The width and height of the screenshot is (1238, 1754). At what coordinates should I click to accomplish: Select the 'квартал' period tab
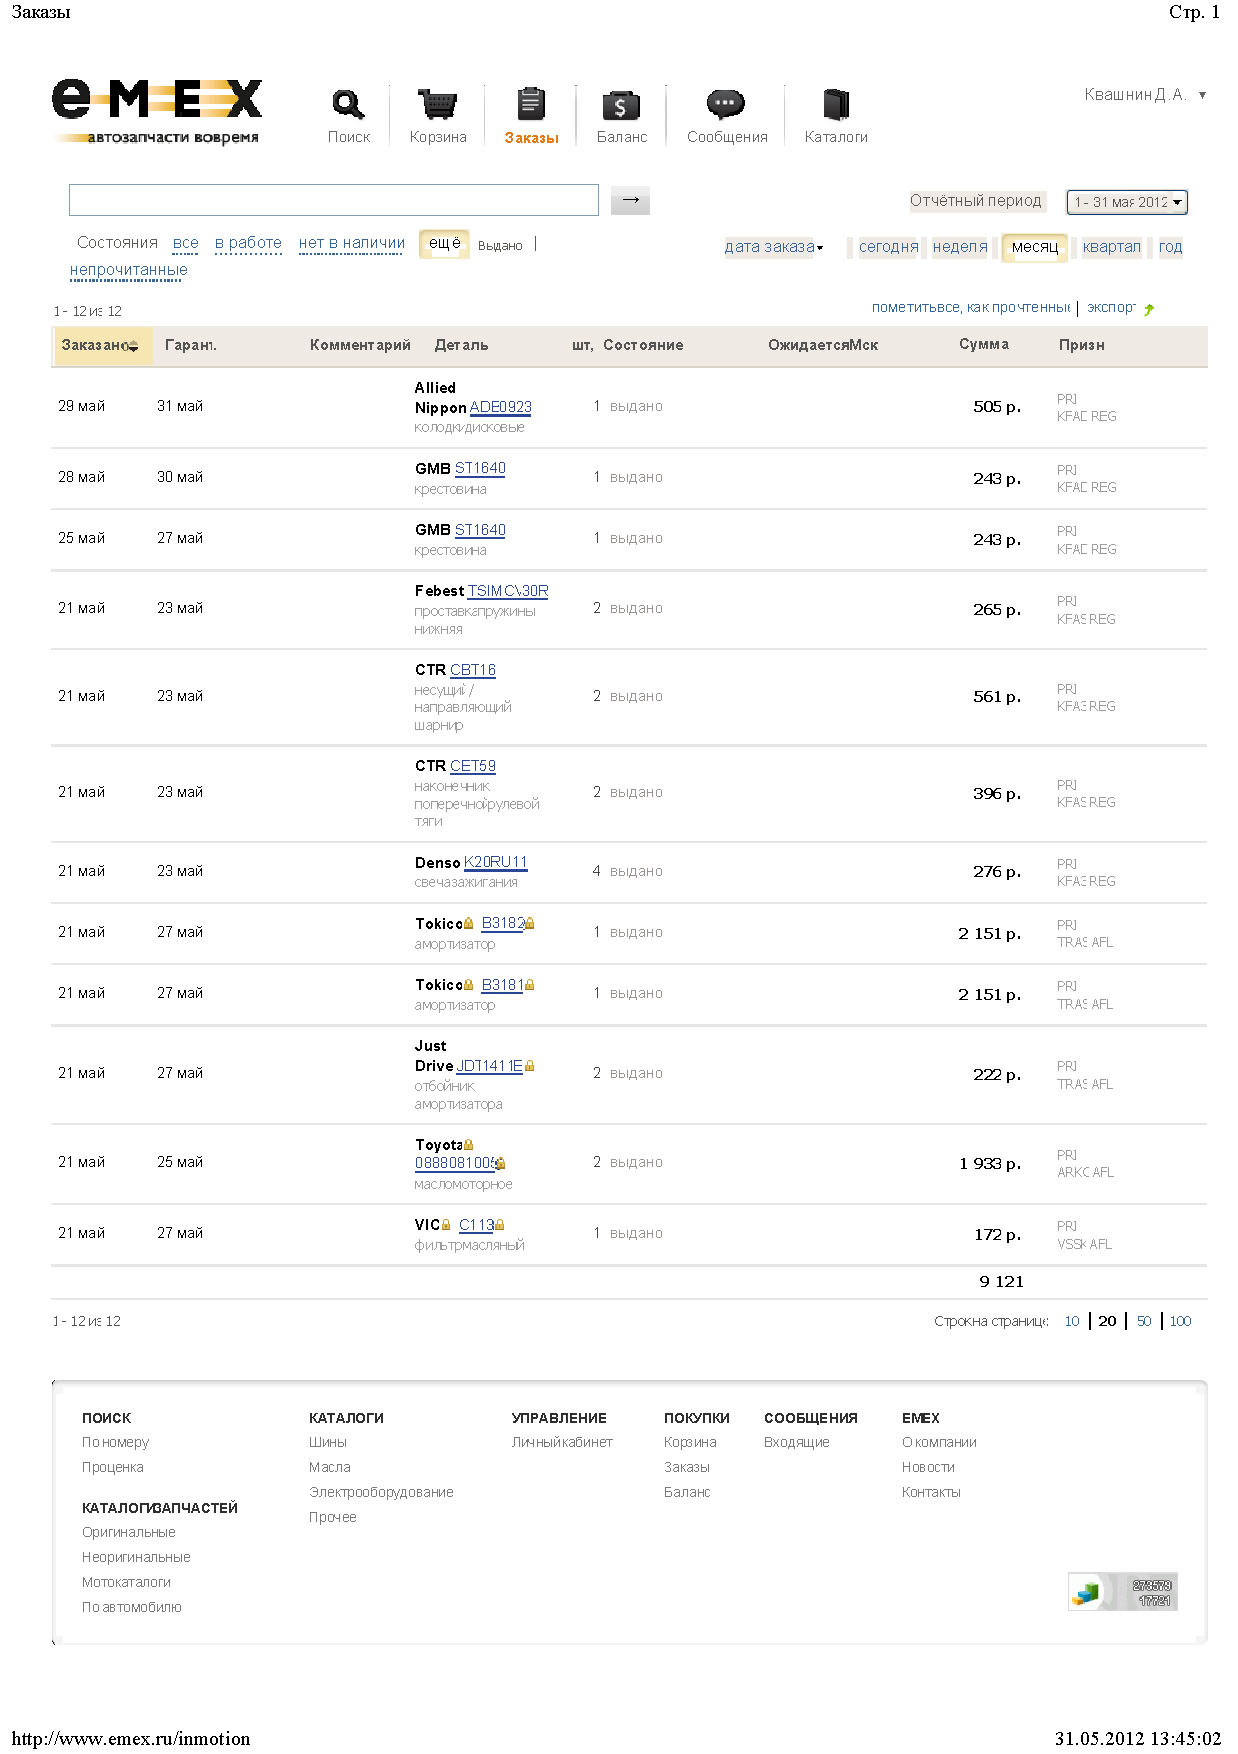1111,247
